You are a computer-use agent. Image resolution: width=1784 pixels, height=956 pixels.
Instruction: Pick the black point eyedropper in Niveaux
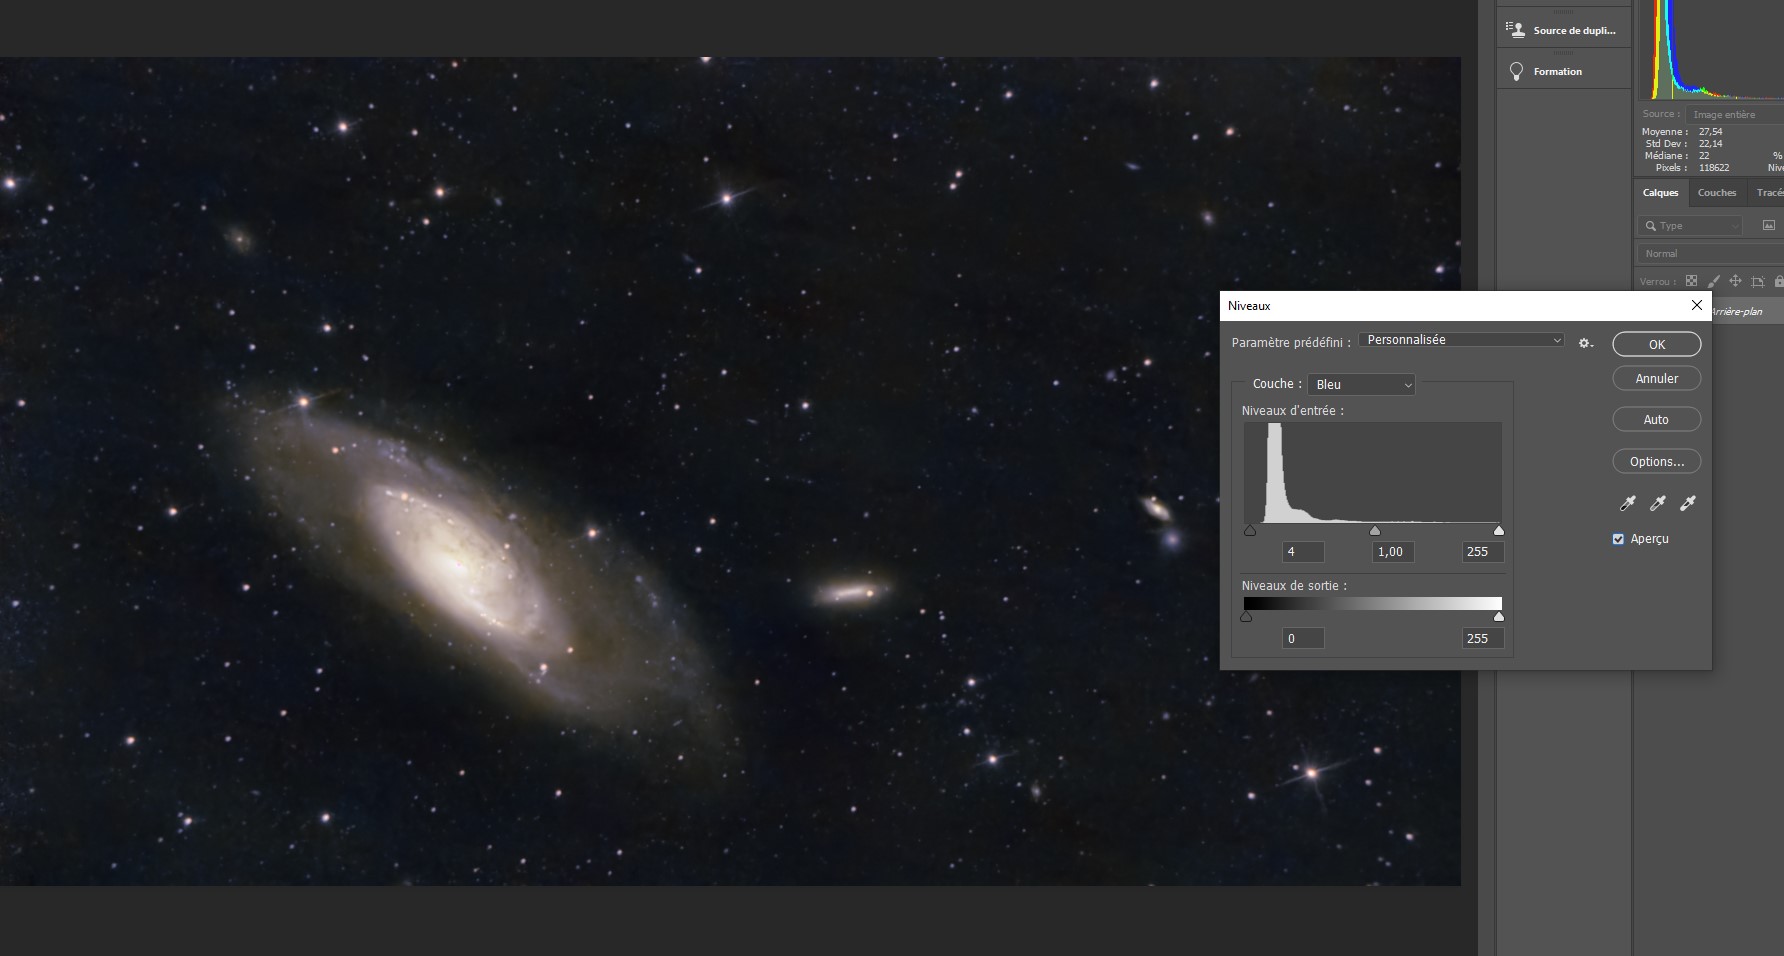(1627, 503)
